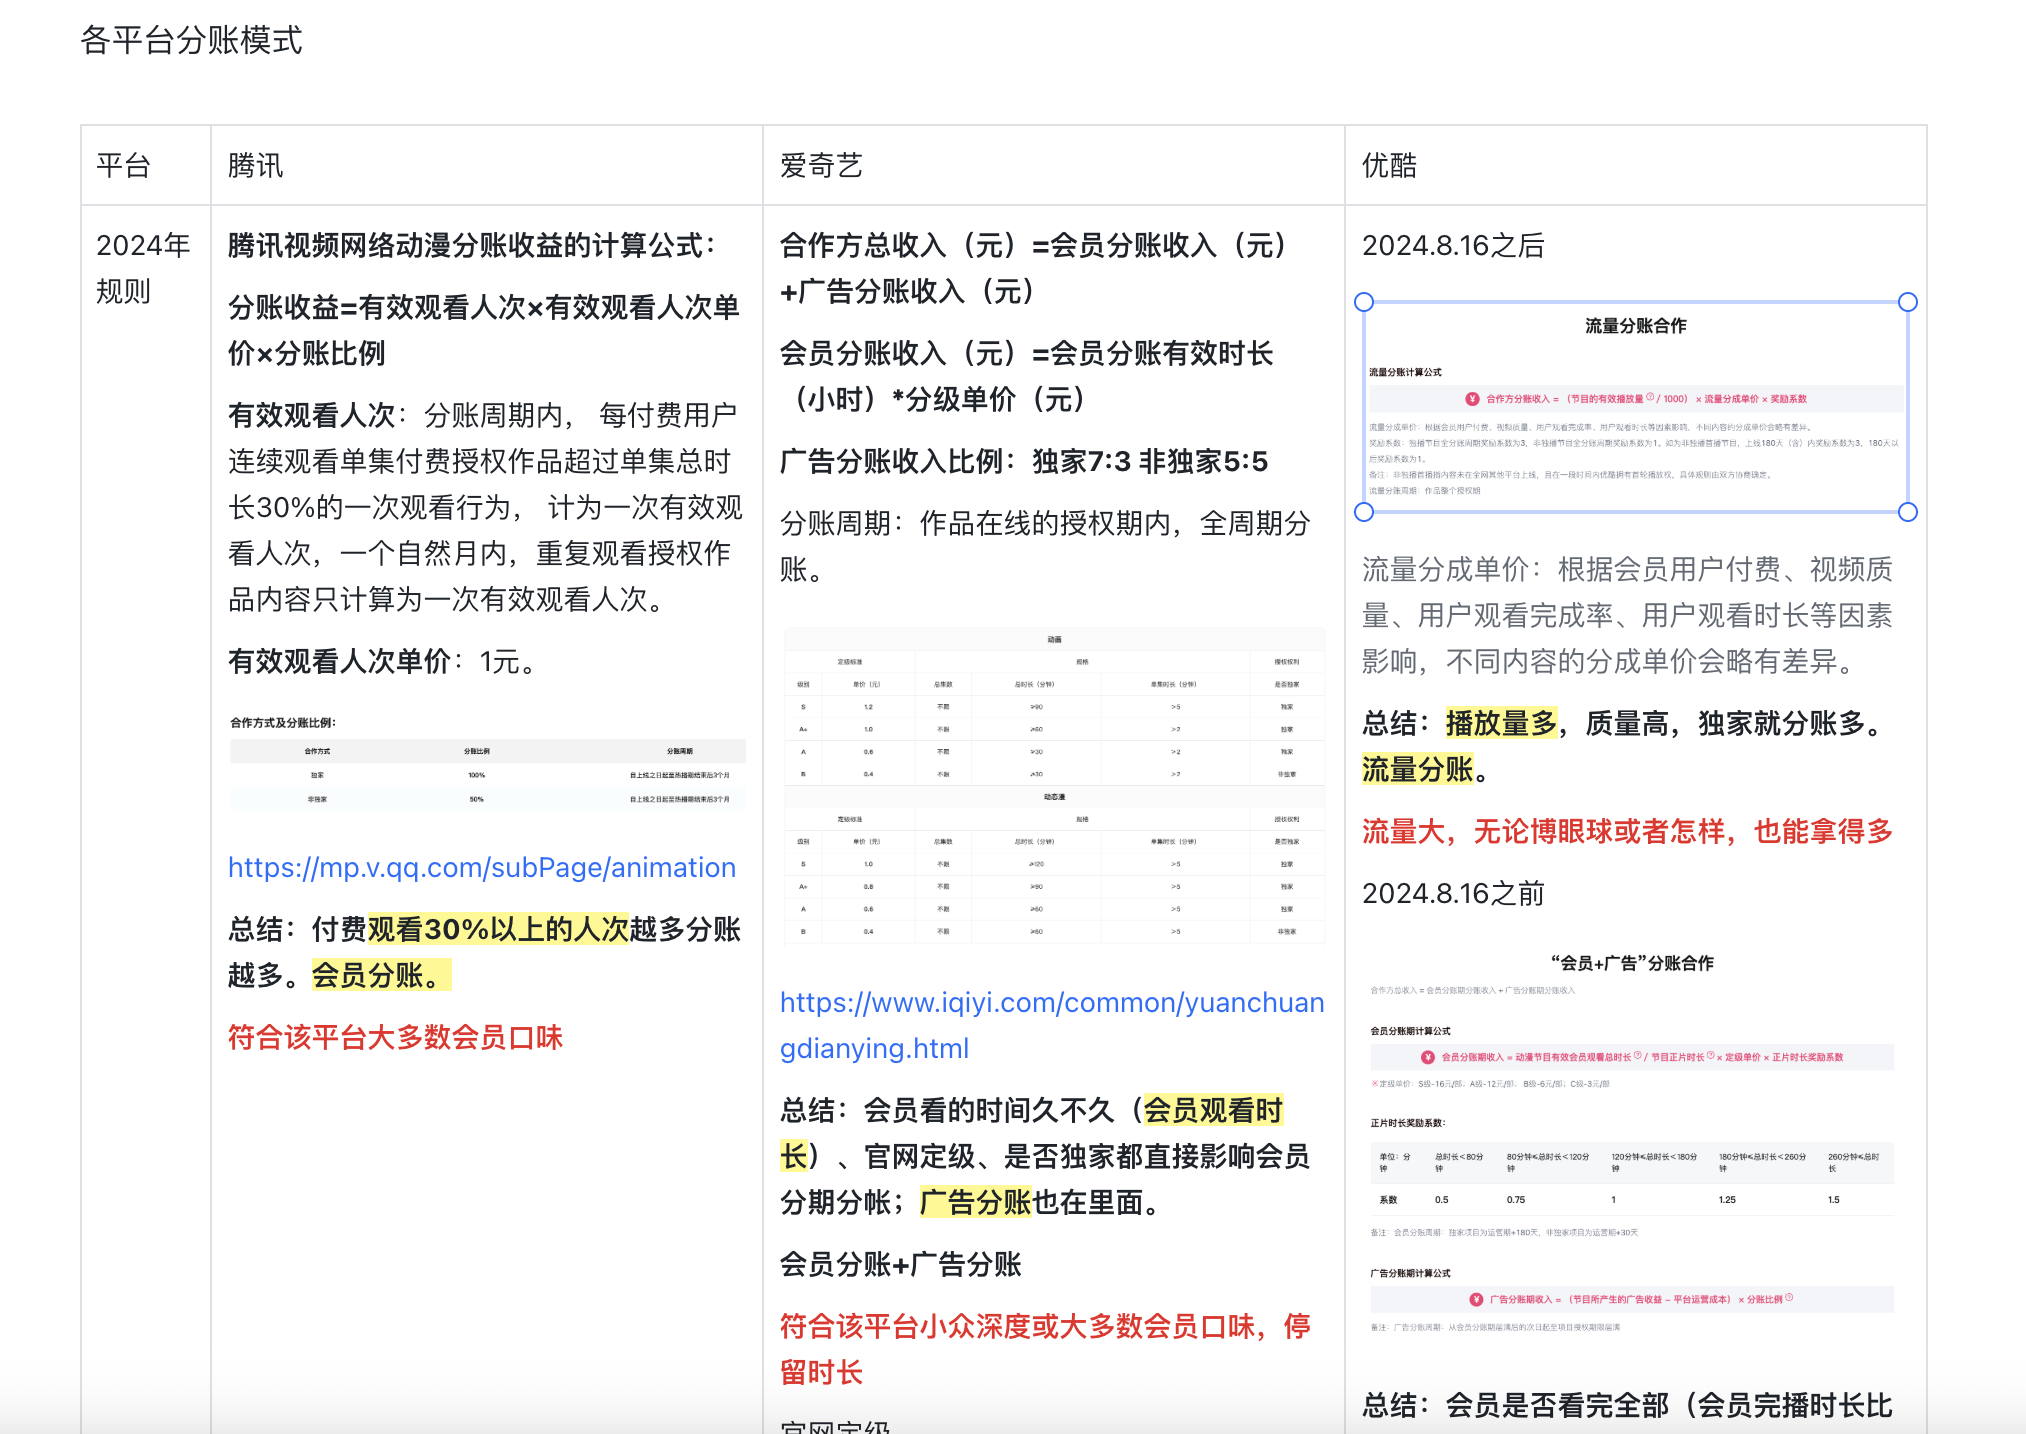Image resolution: width=2026 pixels, height=1434 pixels.
Task: Click red text 符合该平台大多数会员口味
Action: pyautogui.click(x=395, y=1037)
